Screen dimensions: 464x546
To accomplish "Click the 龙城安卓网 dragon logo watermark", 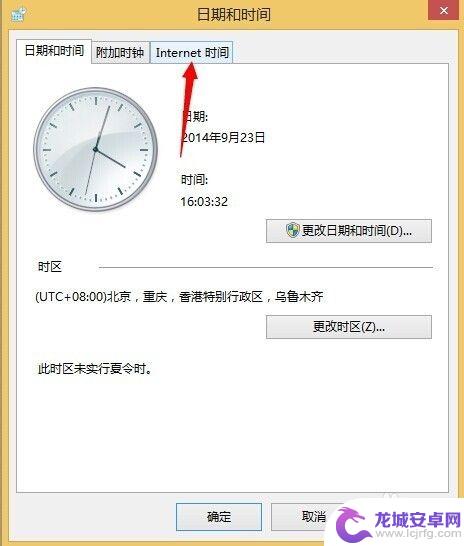I will (x=353, y=524).
